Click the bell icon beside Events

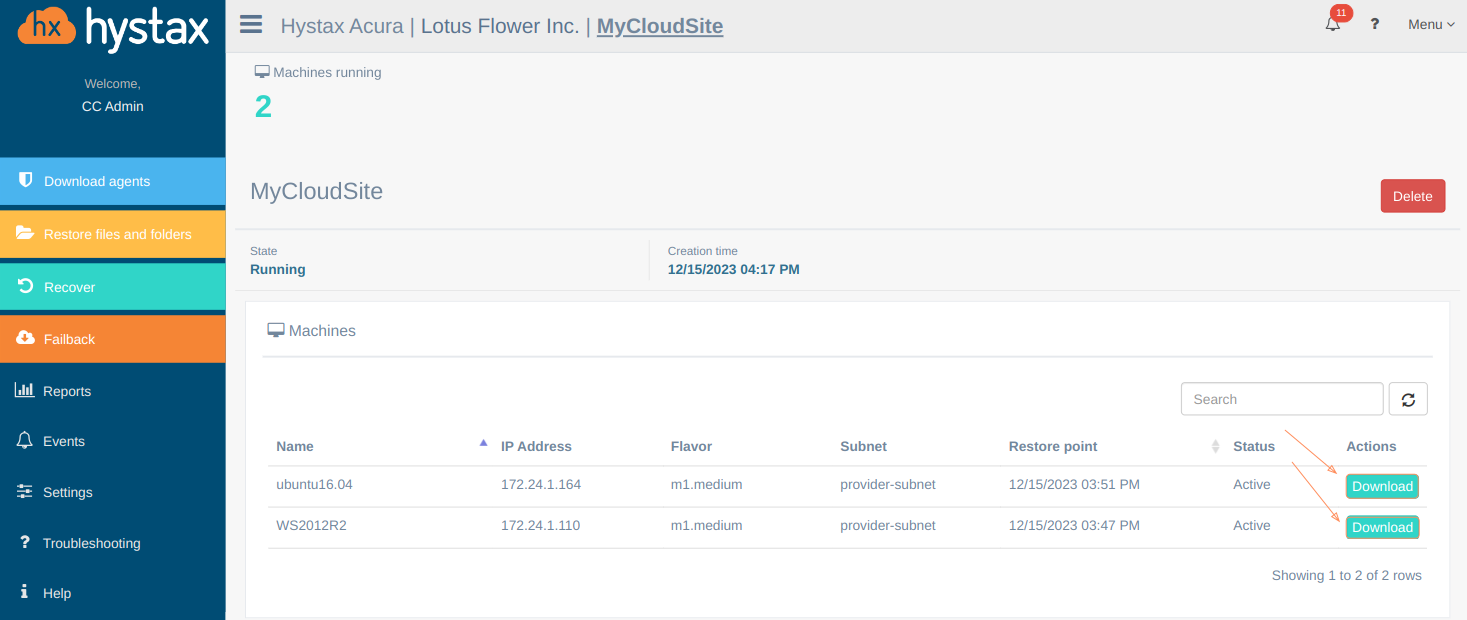click(25, 440)
